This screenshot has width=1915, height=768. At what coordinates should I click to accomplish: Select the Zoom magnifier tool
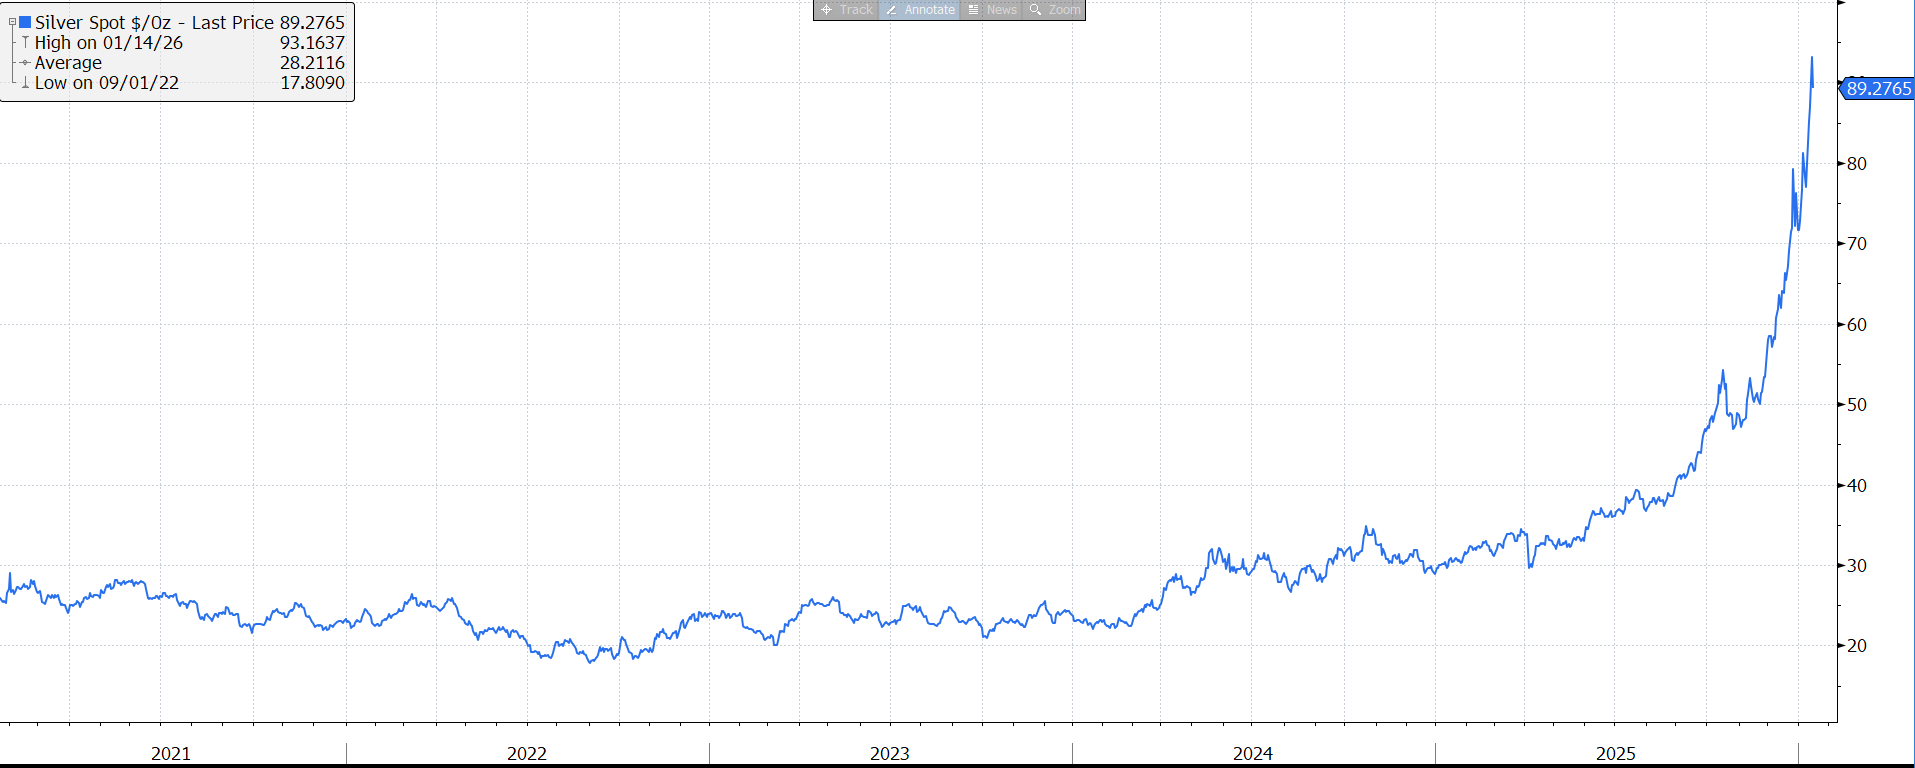1055,10
